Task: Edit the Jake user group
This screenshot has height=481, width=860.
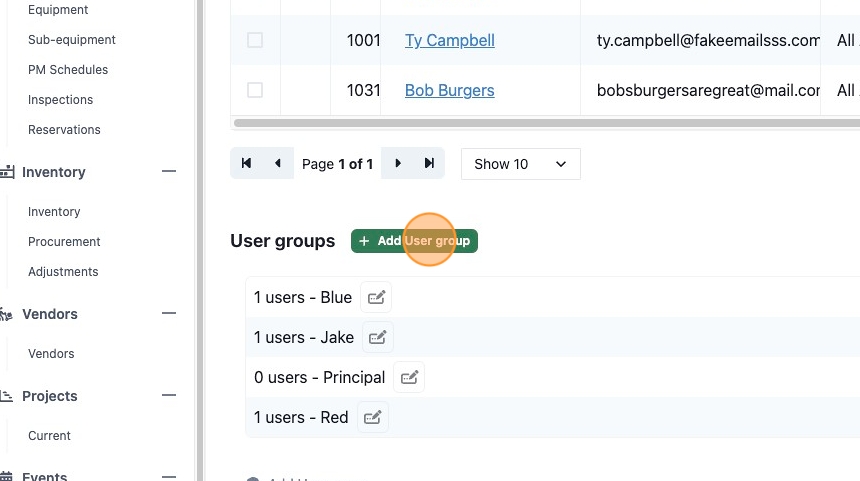Action: pyautogui.click(x=377, y=337)
